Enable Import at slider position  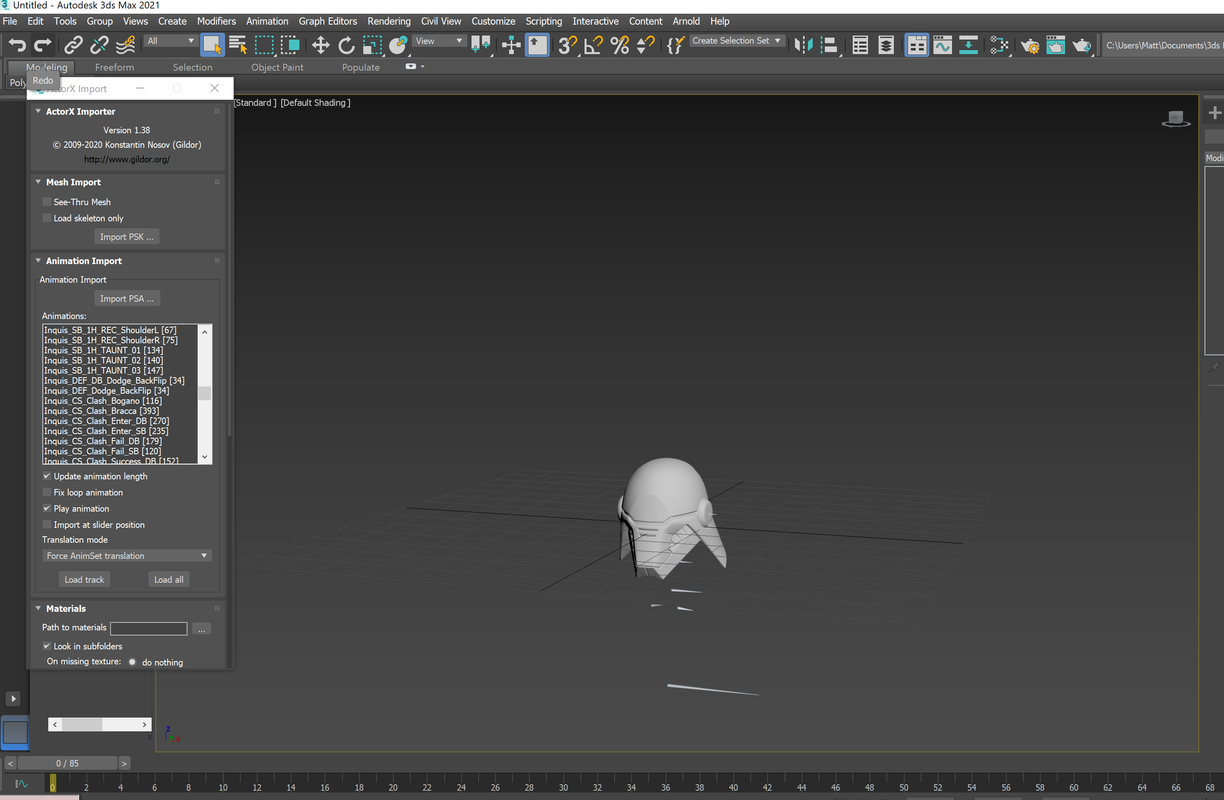pos(47,524)
